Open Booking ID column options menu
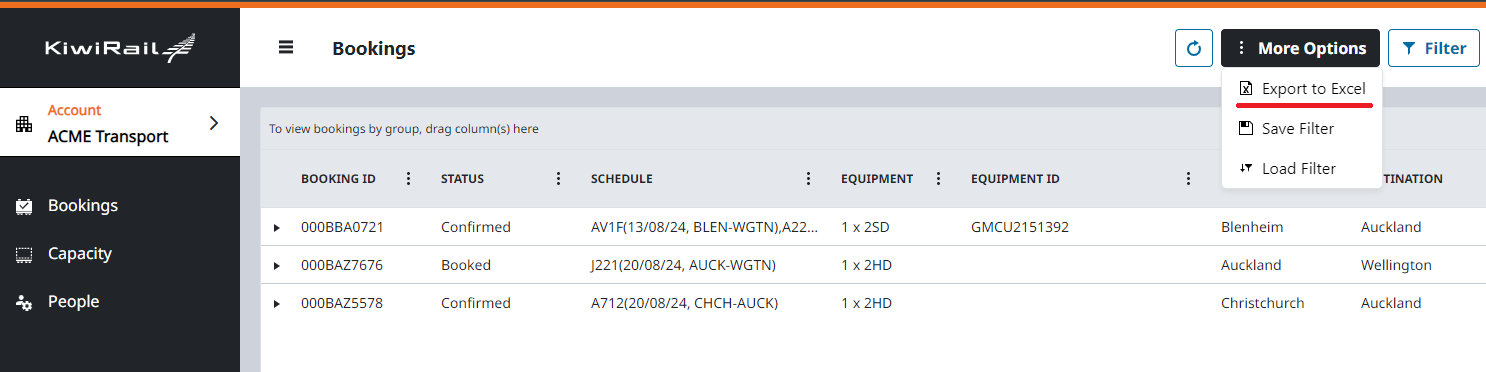This screenshot has width=1486, height=372. [408, 179]
